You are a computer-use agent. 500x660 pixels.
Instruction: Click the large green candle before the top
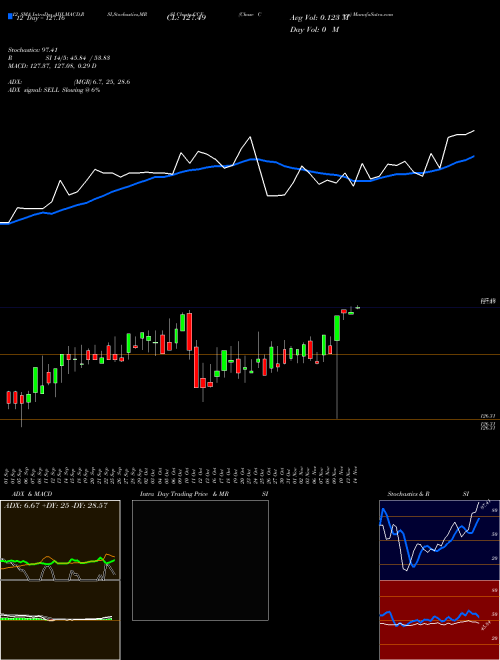pos(337,328)
